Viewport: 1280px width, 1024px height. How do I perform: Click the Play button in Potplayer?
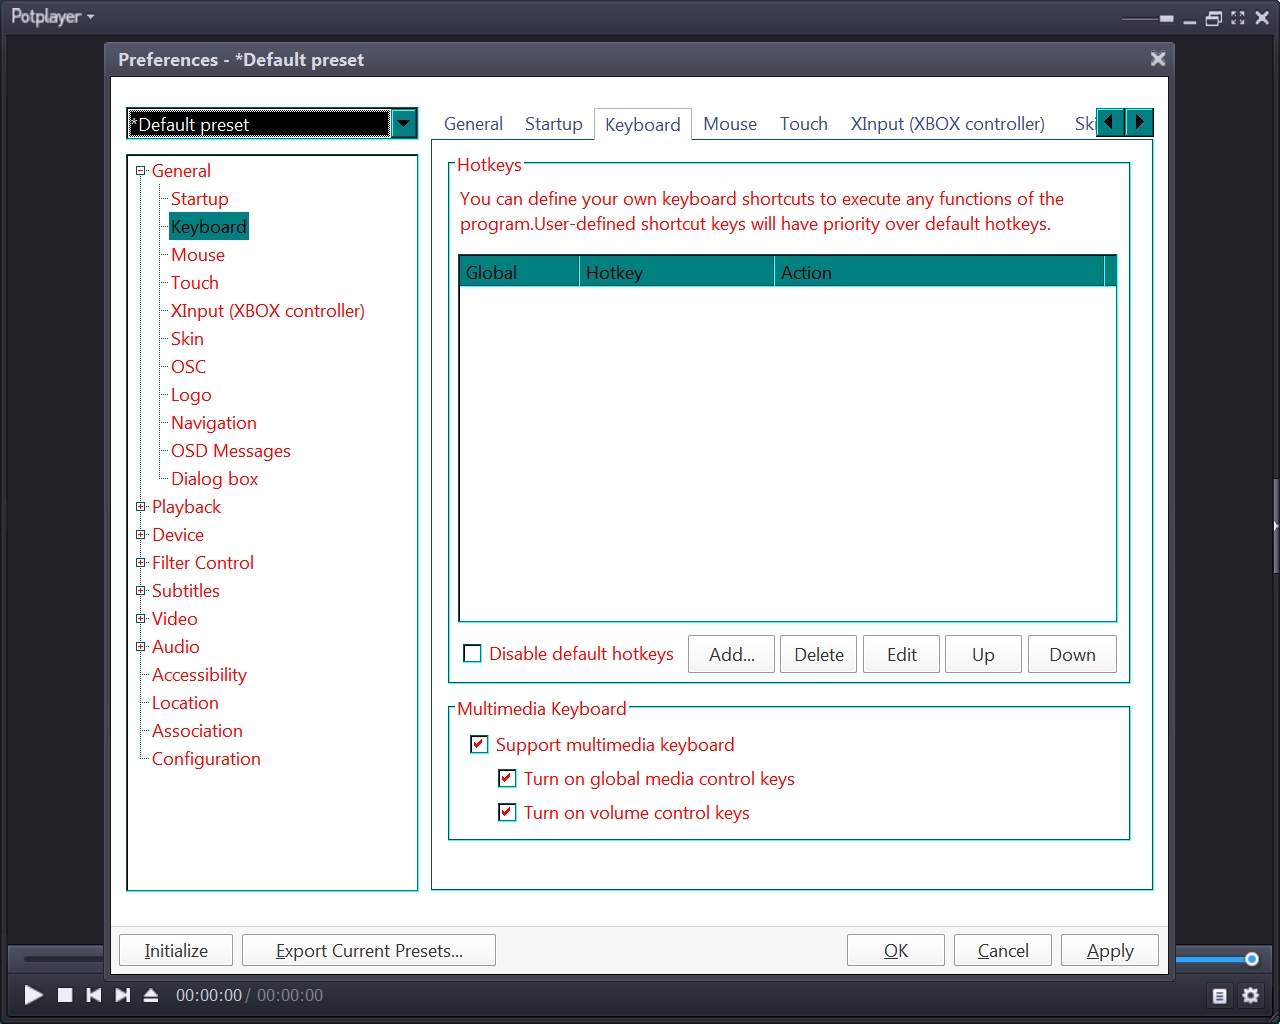(x=33, y=995)
